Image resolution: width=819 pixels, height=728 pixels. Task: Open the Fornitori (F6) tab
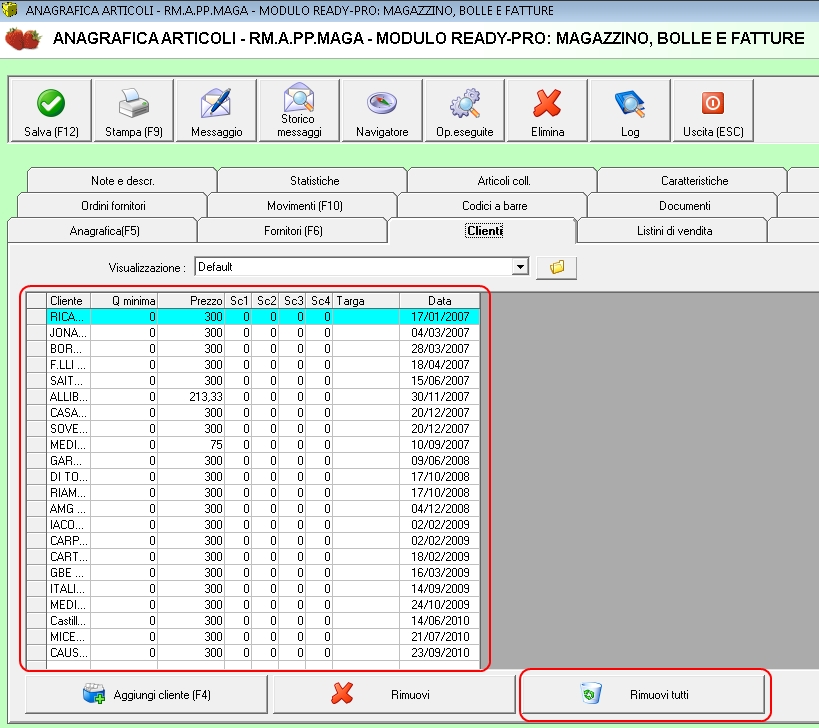293,231
